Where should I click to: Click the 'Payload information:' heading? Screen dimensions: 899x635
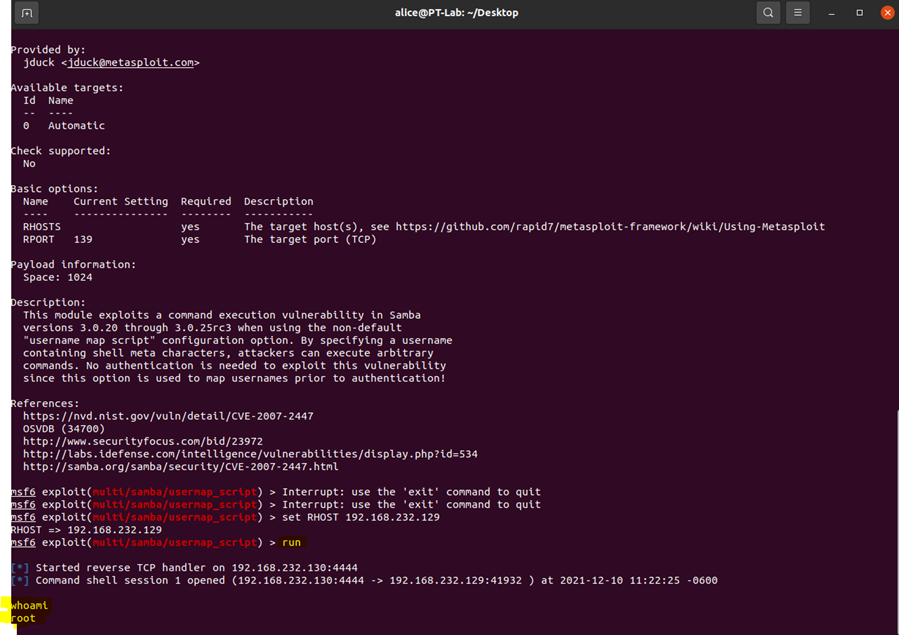tap(73, 264)
